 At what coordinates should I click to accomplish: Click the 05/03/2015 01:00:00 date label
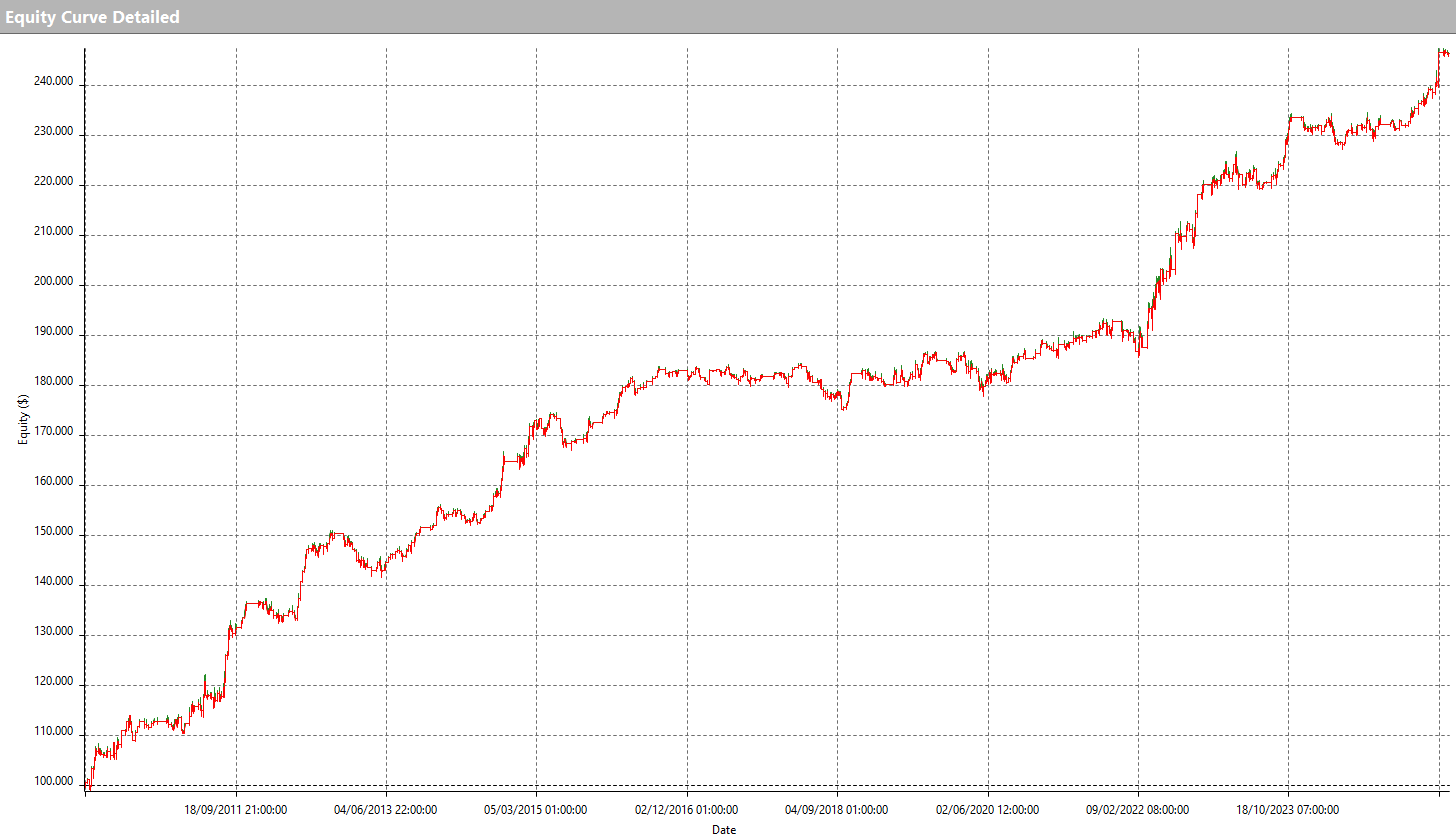click(x=536, y=810)
